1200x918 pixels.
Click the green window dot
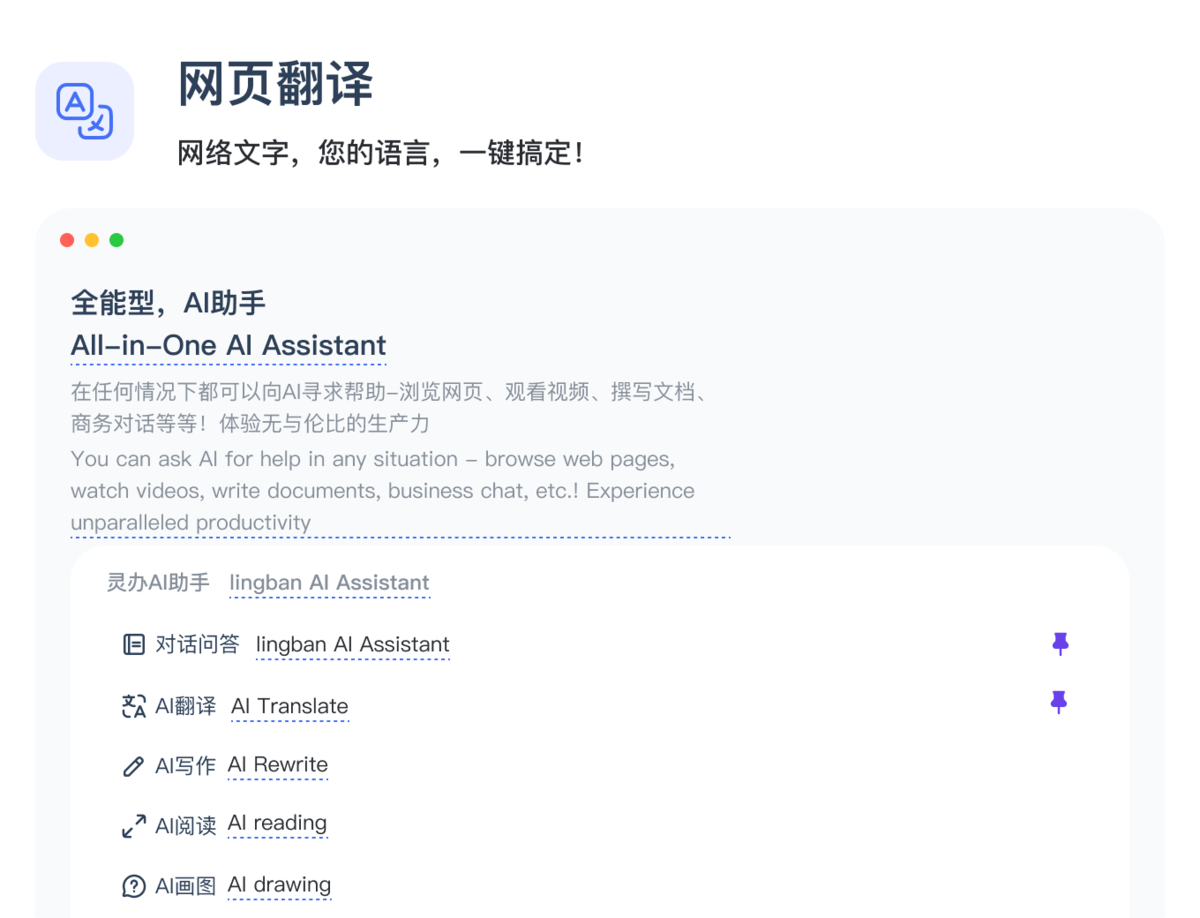point(116,240)
